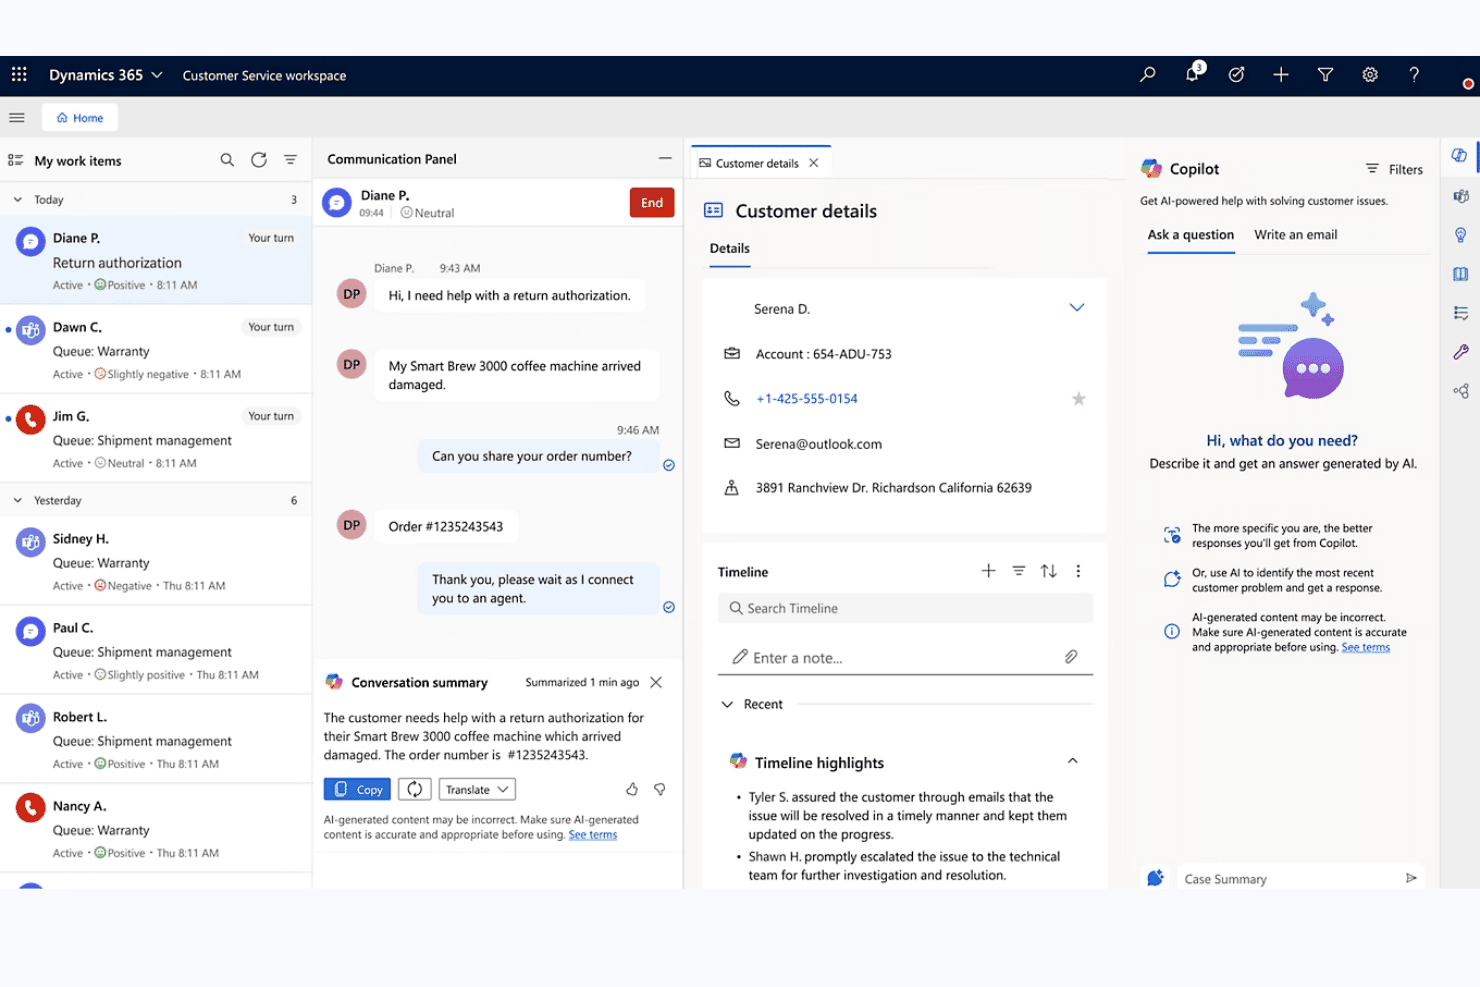Switch to the Home tab
This screenshot has width=1480, height=987.
[80, 118]
